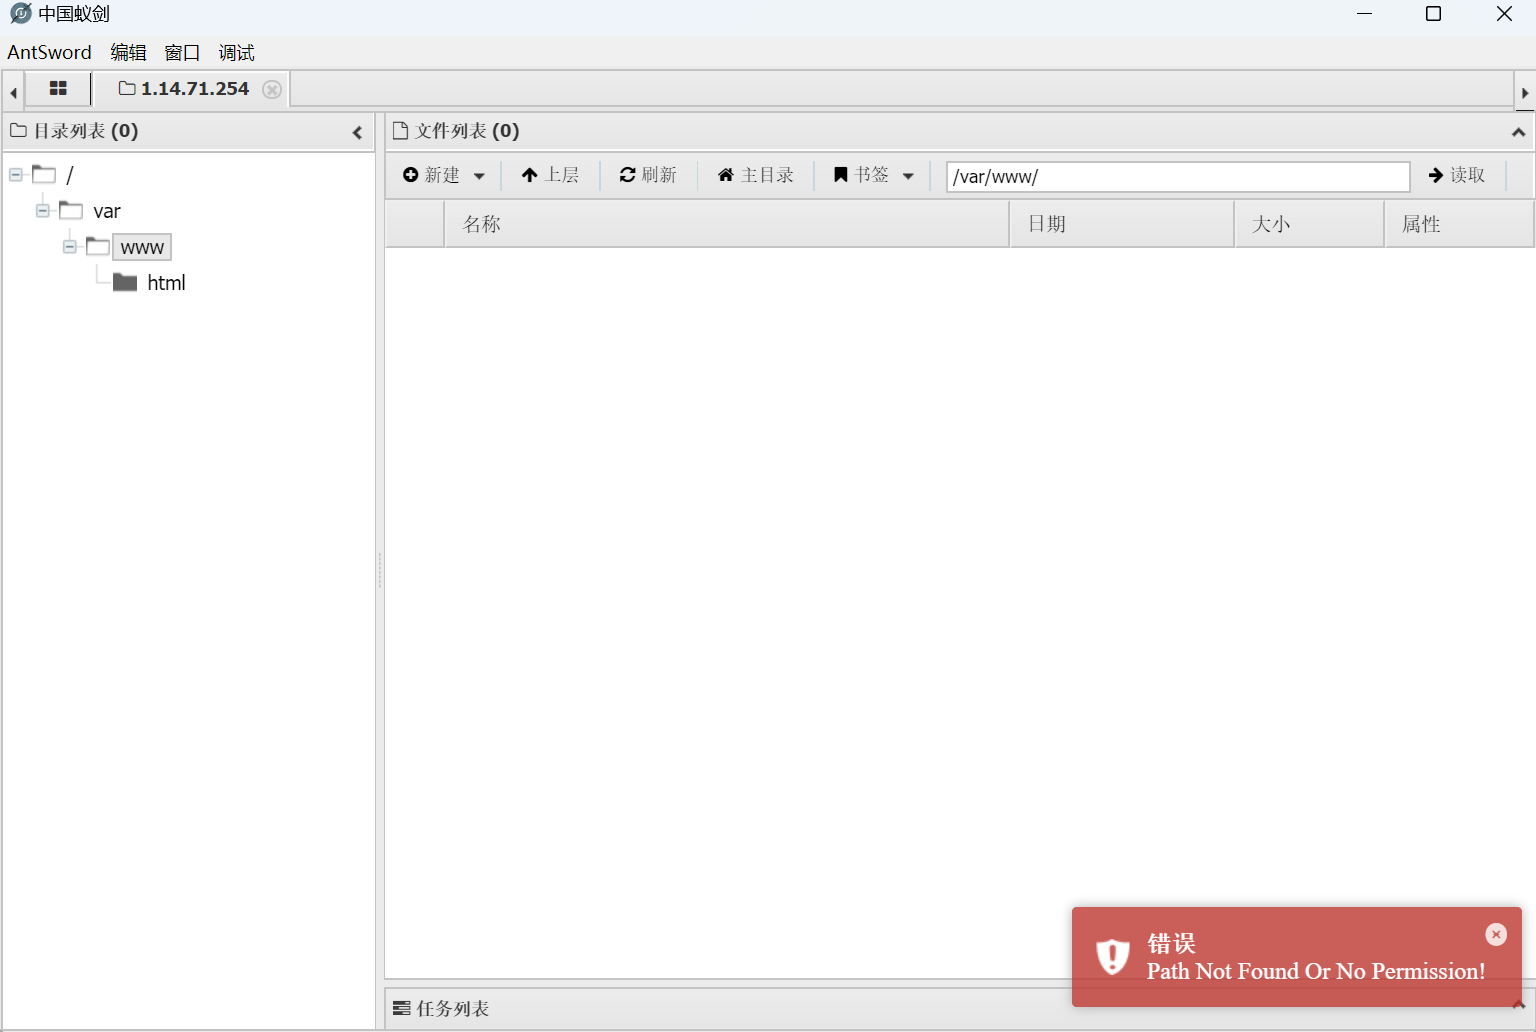This screenshot has width=1536, height=1032.
Task: Select the html folder in the tree
Action: [166, 282]
